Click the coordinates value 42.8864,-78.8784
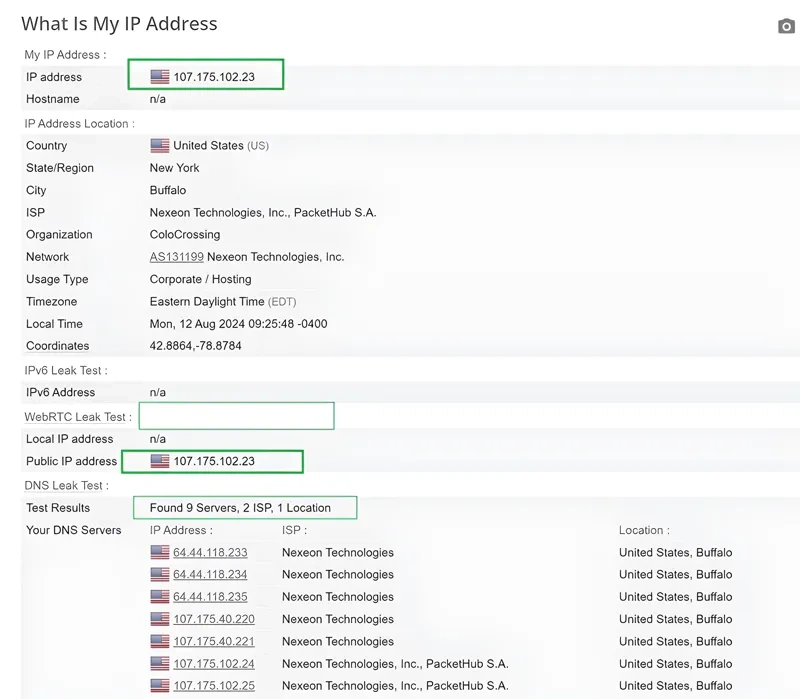Image resolution: width=800 pixels, height=699 pixels. click(195, 346)
